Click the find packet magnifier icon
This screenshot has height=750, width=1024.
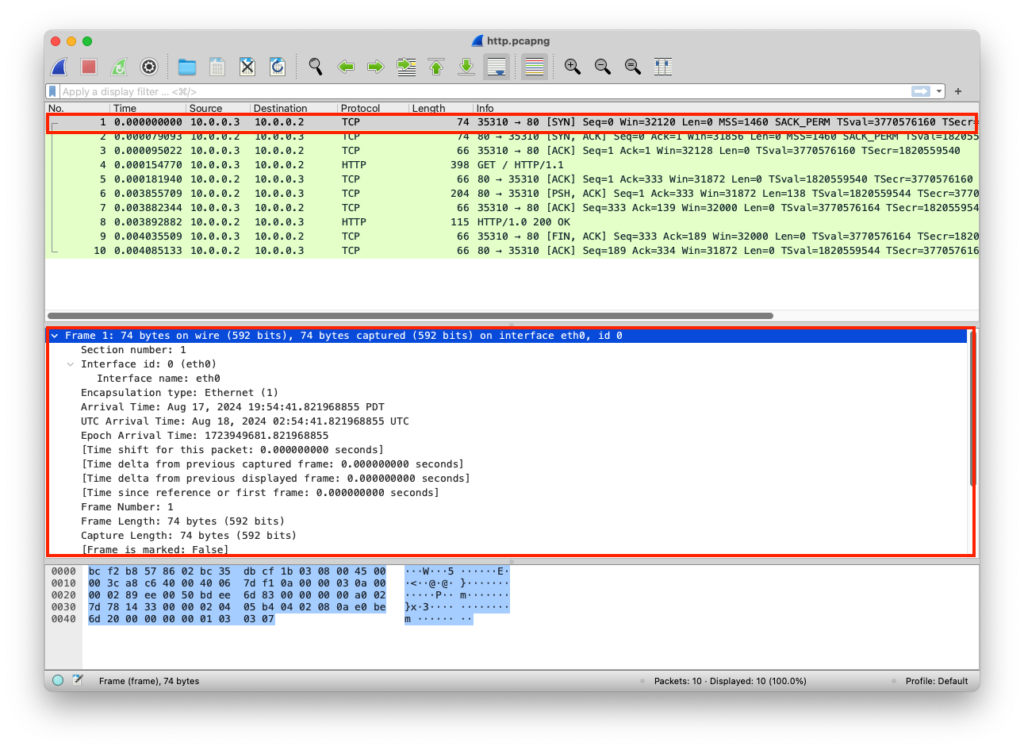tap(315, 67)
